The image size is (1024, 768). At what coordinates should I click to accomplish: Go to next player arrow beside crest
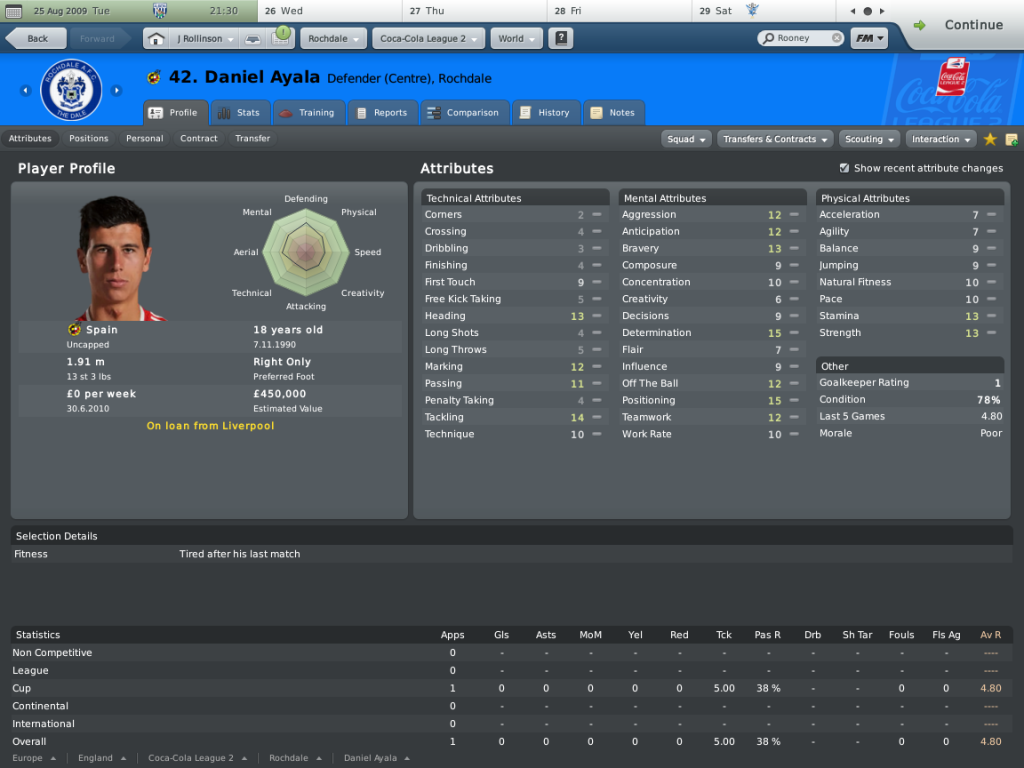click(x=116, y=91)
